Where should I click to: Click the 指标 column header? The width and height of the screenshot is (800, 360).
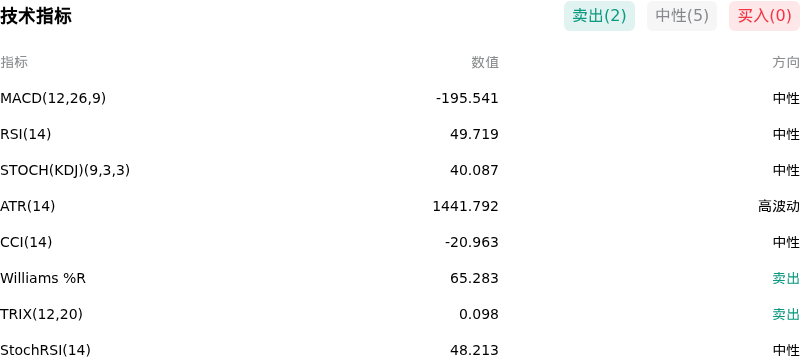14,62
